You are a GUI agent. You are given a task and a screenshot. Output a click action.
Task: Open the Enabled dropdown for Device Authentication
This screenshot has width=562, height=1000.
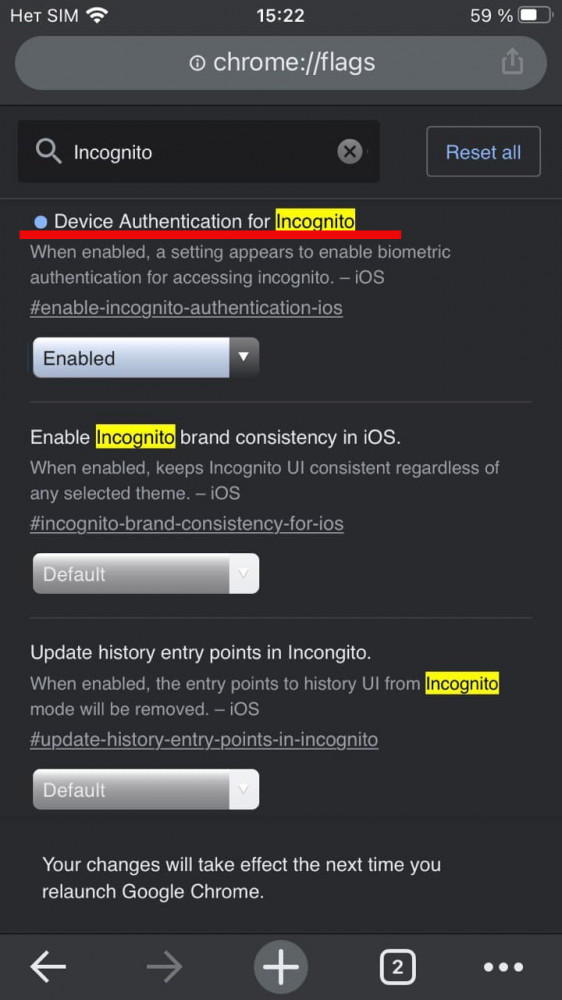coord(146,358)
